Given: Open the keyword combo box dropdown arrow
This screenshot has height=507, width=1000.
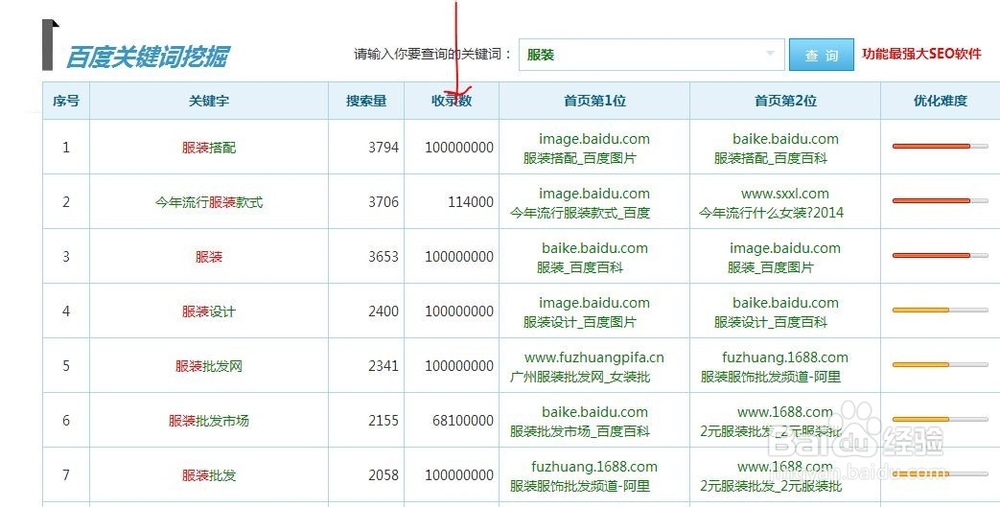Looking at the screenshot, I should point(770,54).
